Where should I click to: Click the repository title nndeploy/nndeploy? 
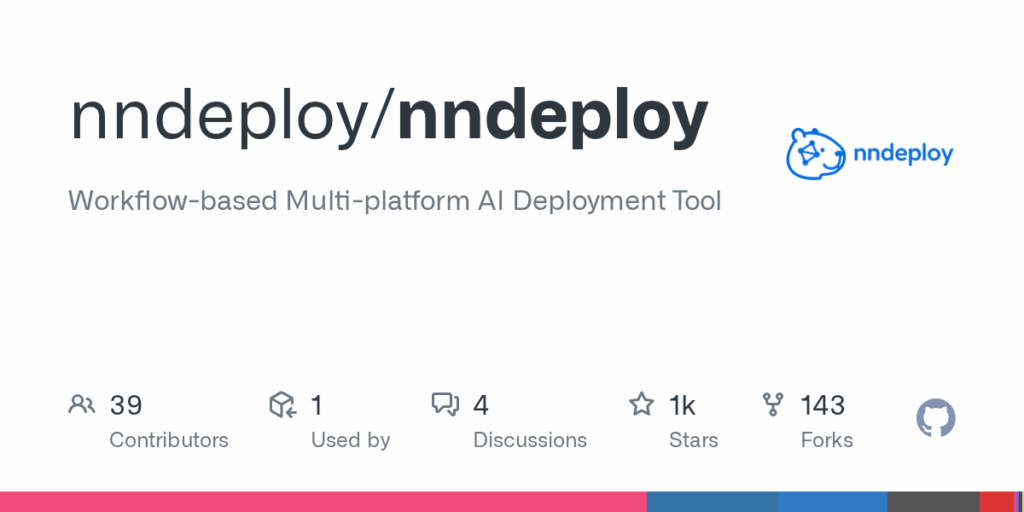(x=389, y=117)
